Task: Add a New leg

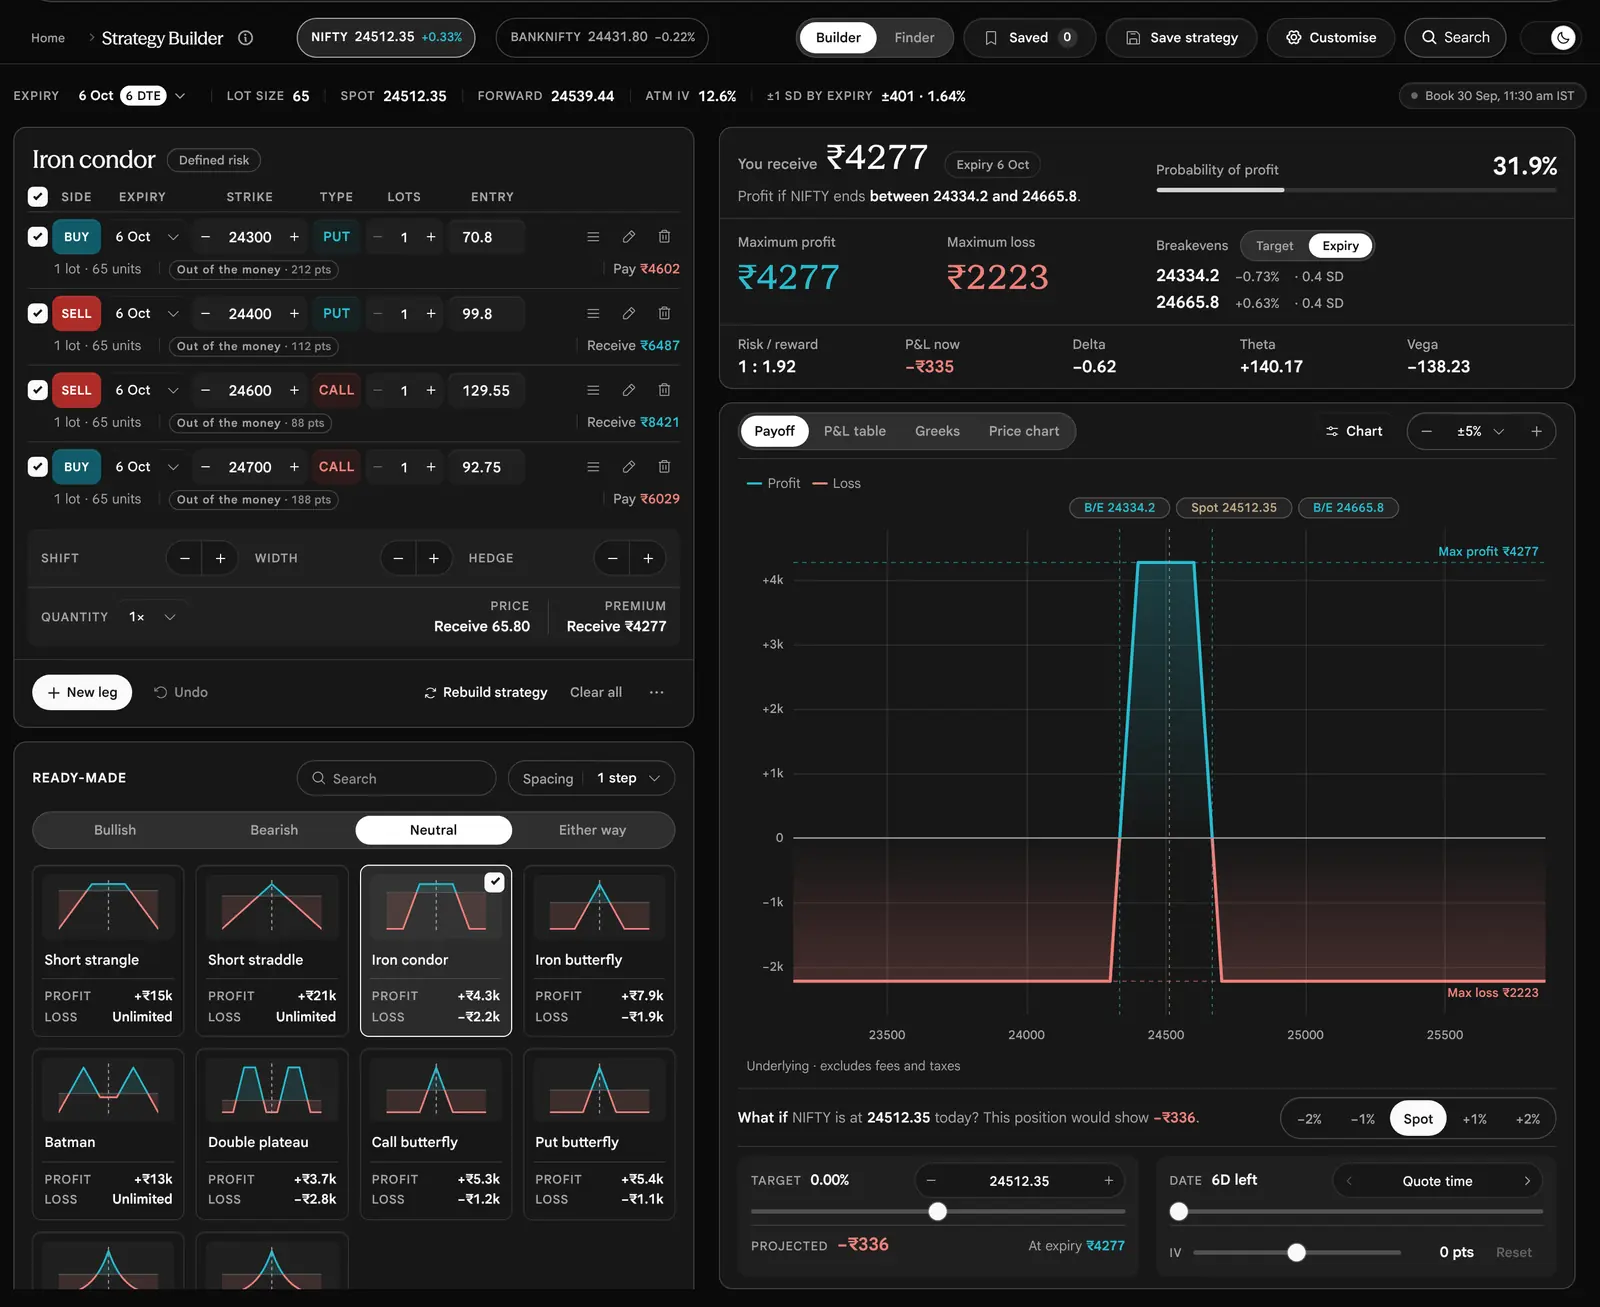Action: (82, 692)
